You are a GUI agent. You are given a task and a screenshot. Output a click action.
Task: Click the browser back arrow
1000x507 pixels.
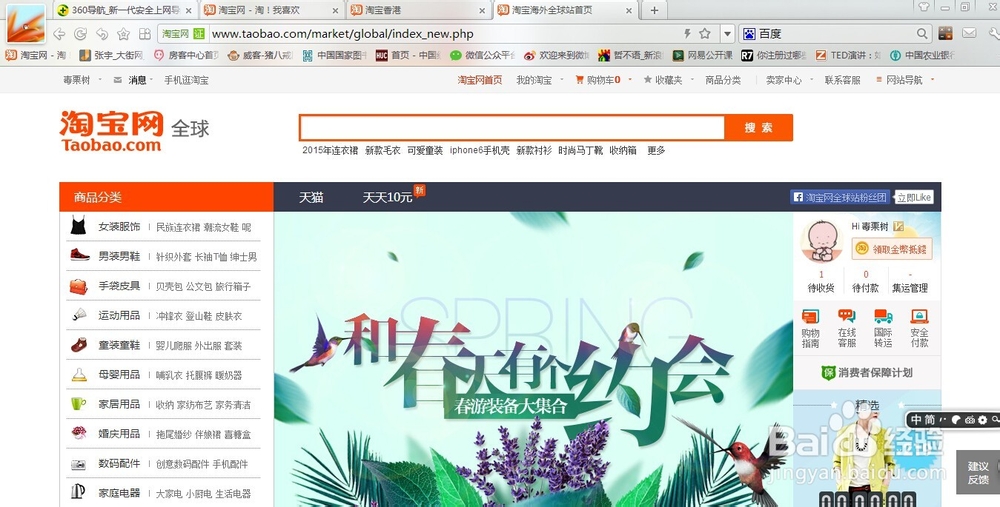click(59, 34)
